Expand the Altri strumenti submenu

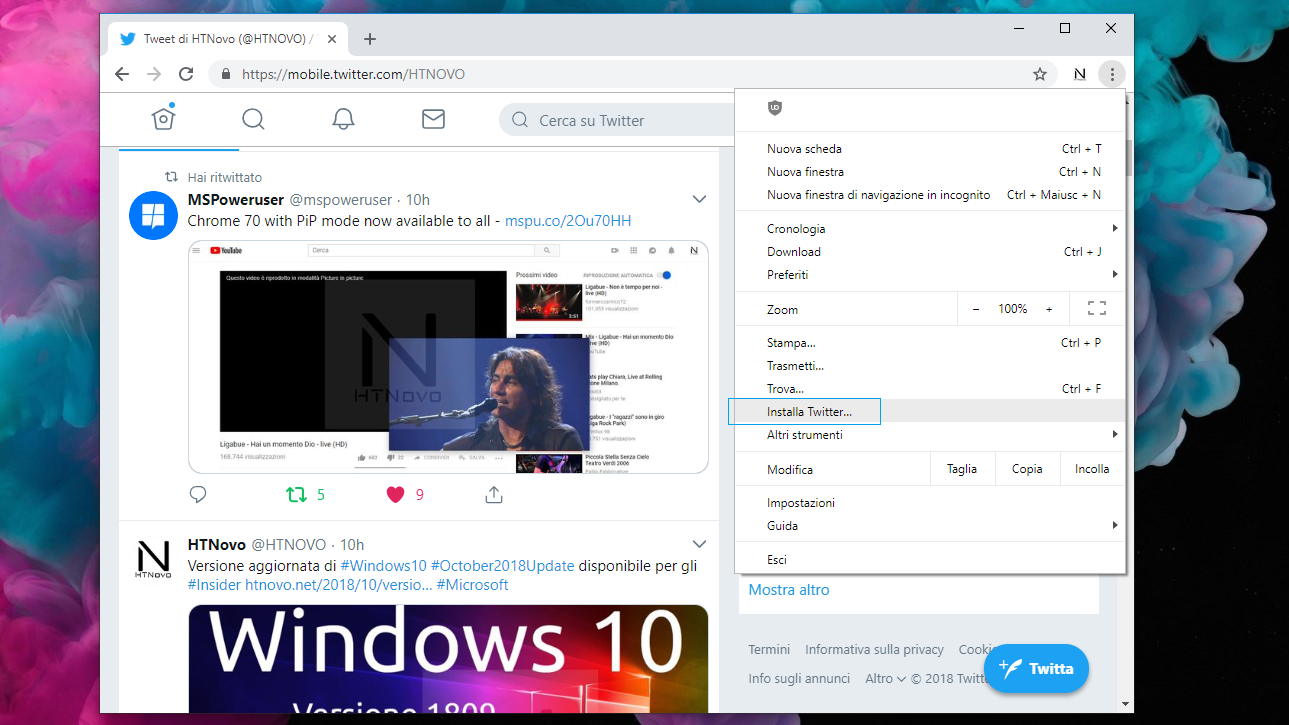(x=805, y=434)
